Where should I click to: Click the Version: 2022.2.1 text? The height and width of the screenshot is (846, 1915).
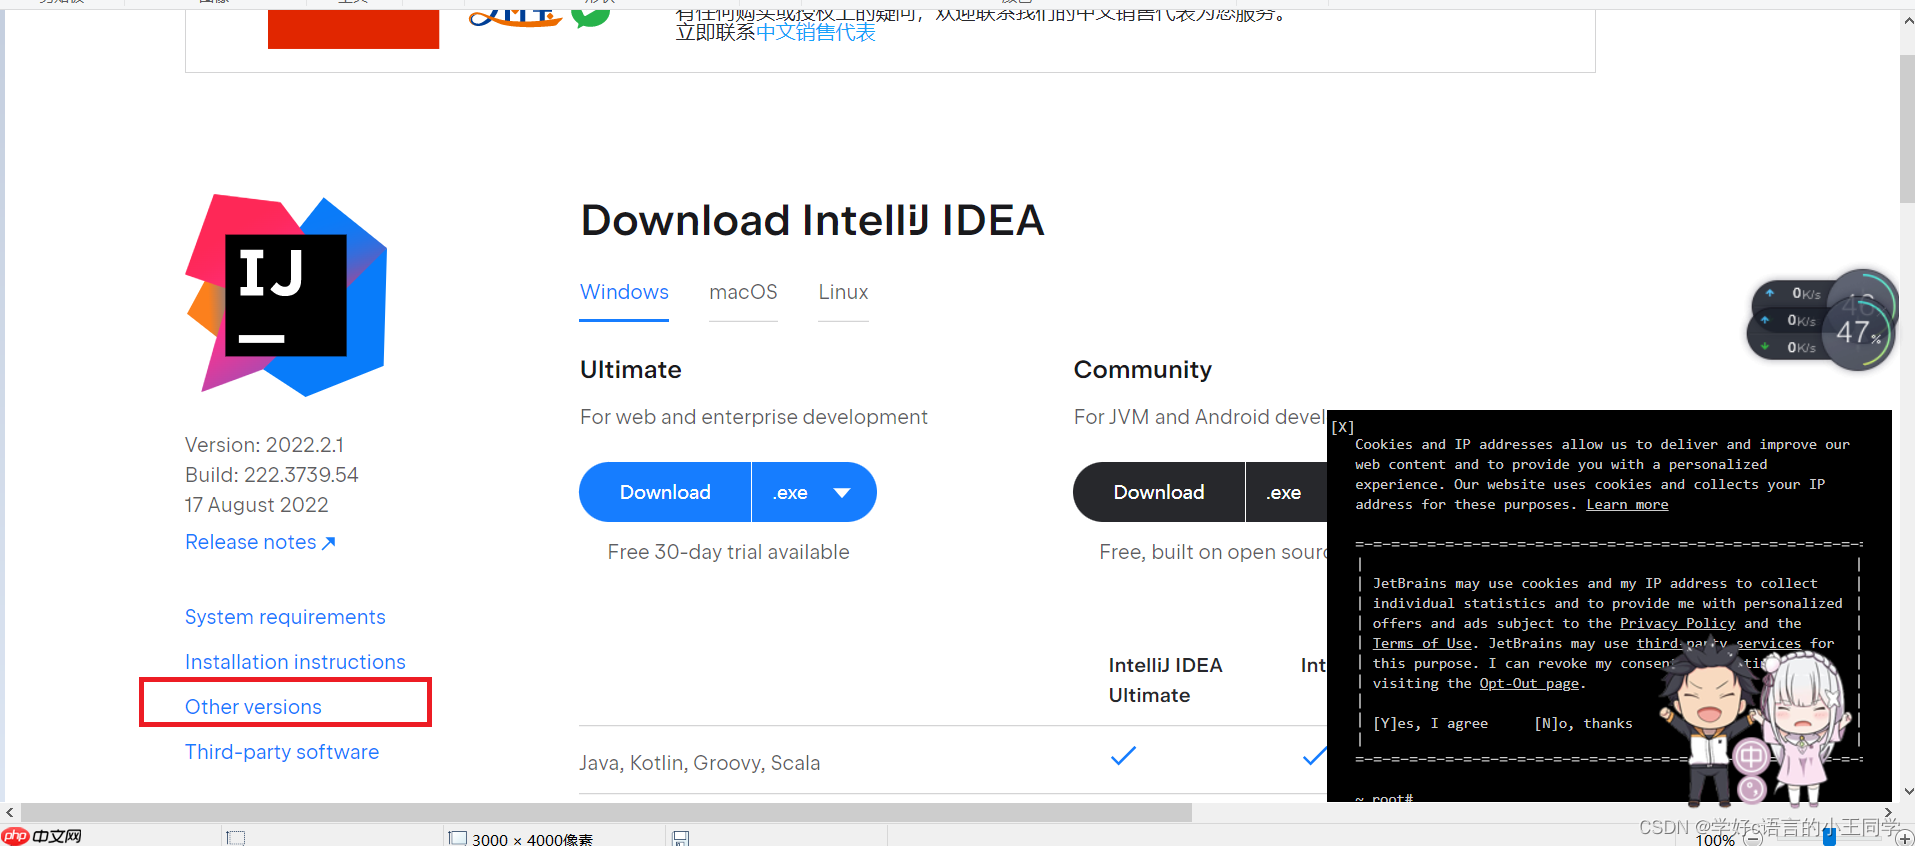(x=264, y=445)
